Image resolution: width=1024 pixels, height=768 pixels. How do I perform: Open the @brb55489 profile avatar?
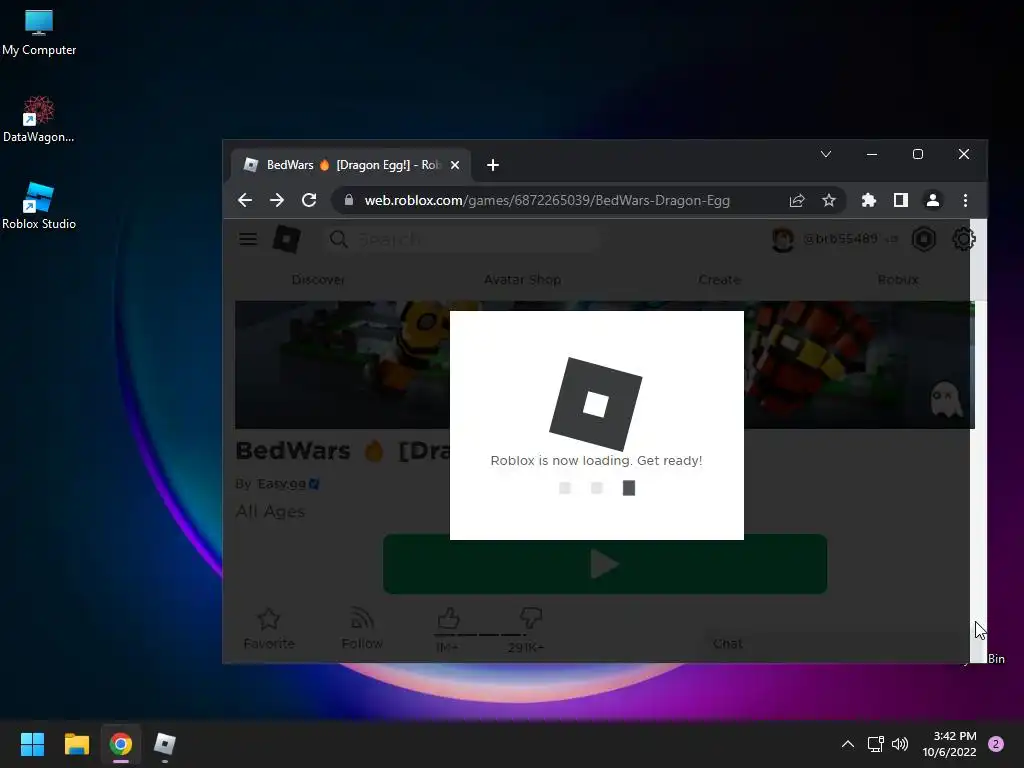coord(782,240)
